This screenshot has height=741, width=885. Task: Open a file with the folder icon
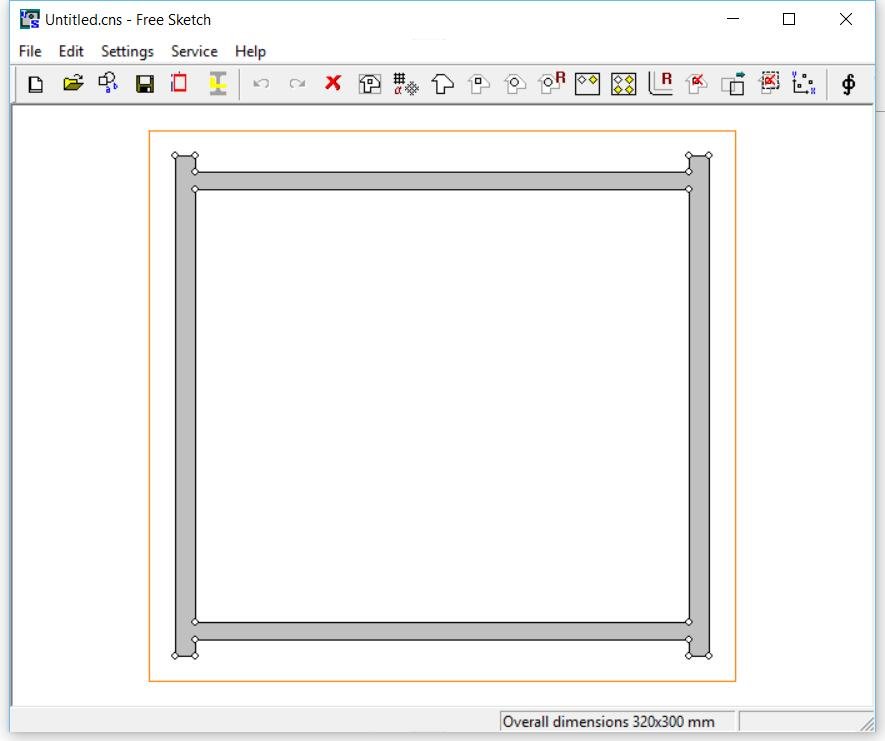(x=72, y=84)
